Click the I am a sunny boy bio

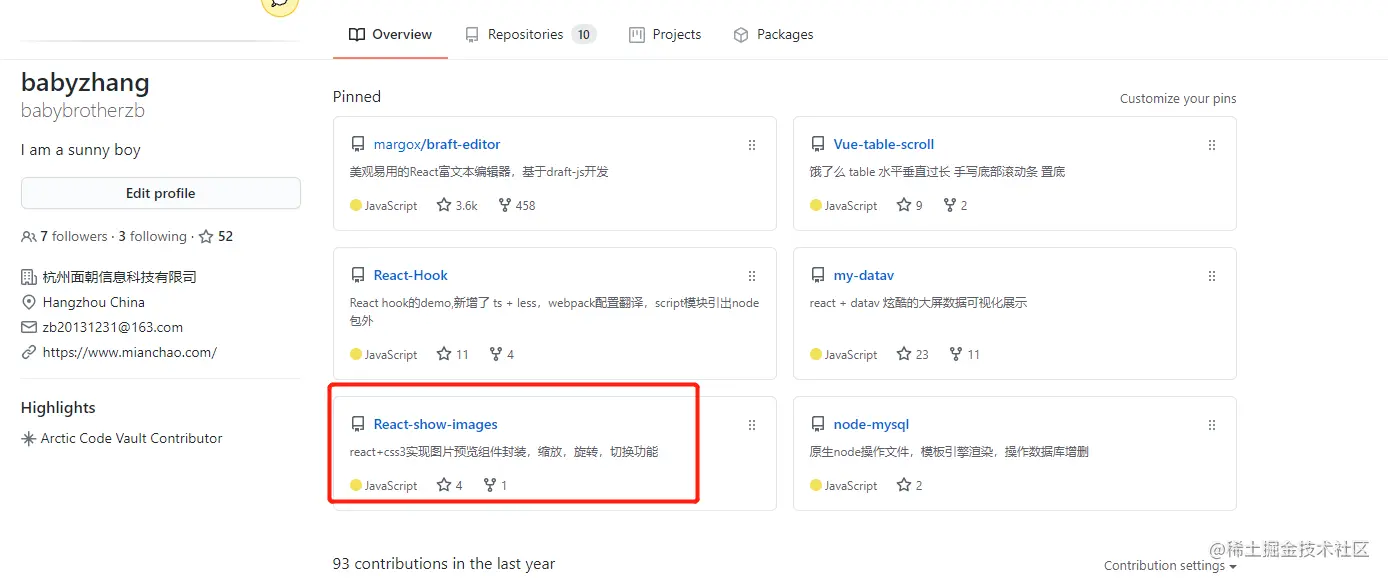(81, 150)
